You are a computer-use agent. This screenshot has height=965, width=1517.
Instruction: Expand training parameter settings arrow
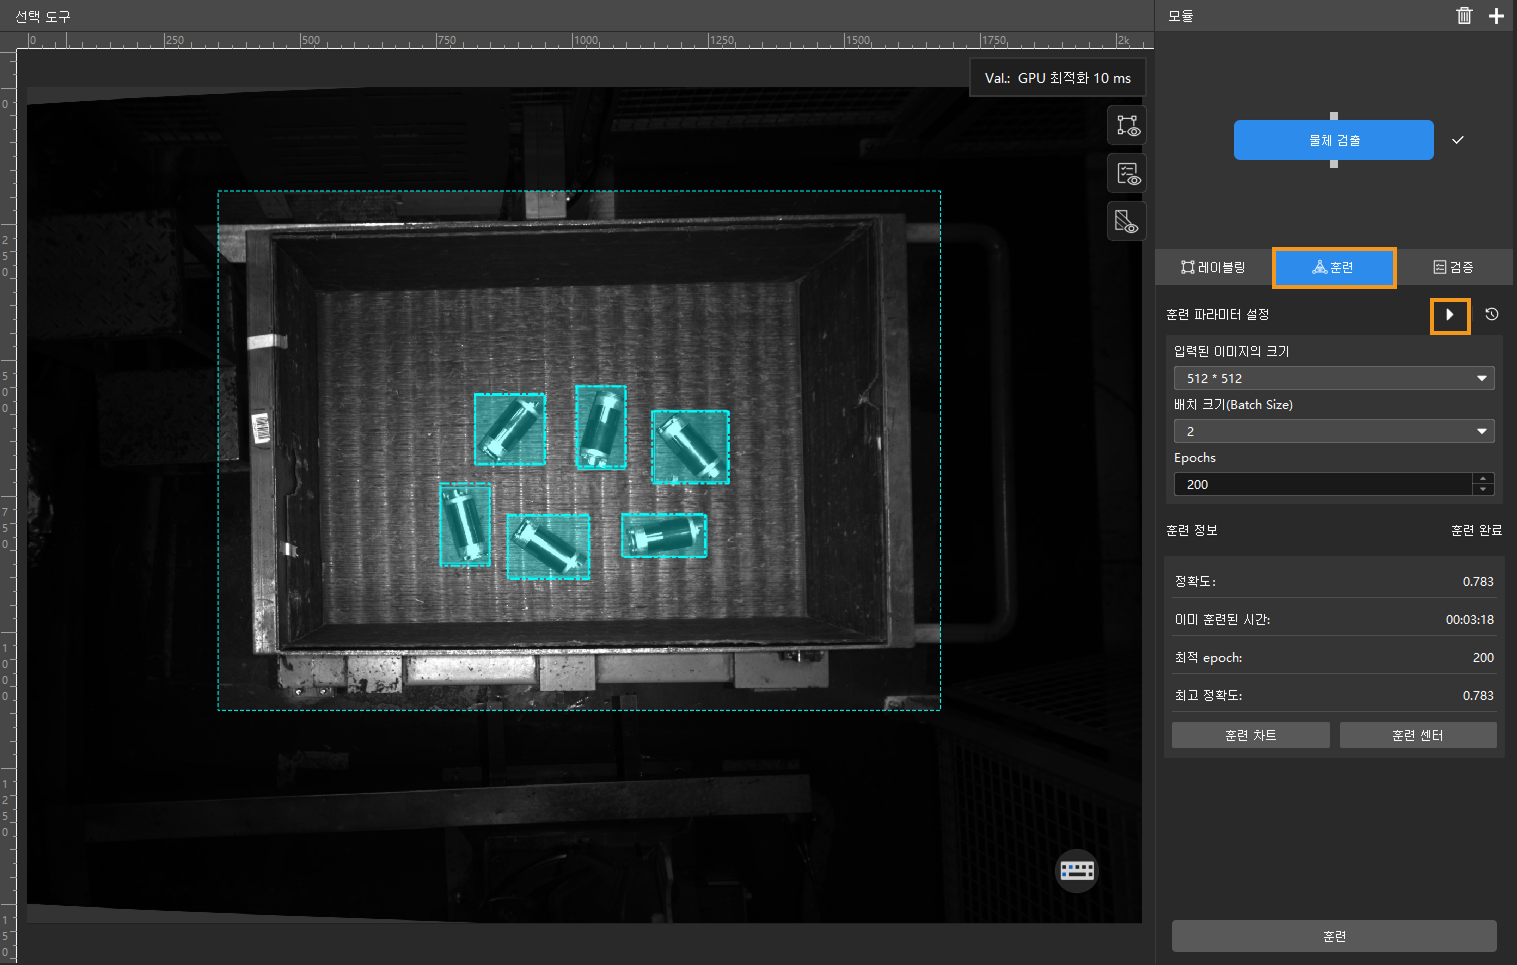pos(1450,315)
